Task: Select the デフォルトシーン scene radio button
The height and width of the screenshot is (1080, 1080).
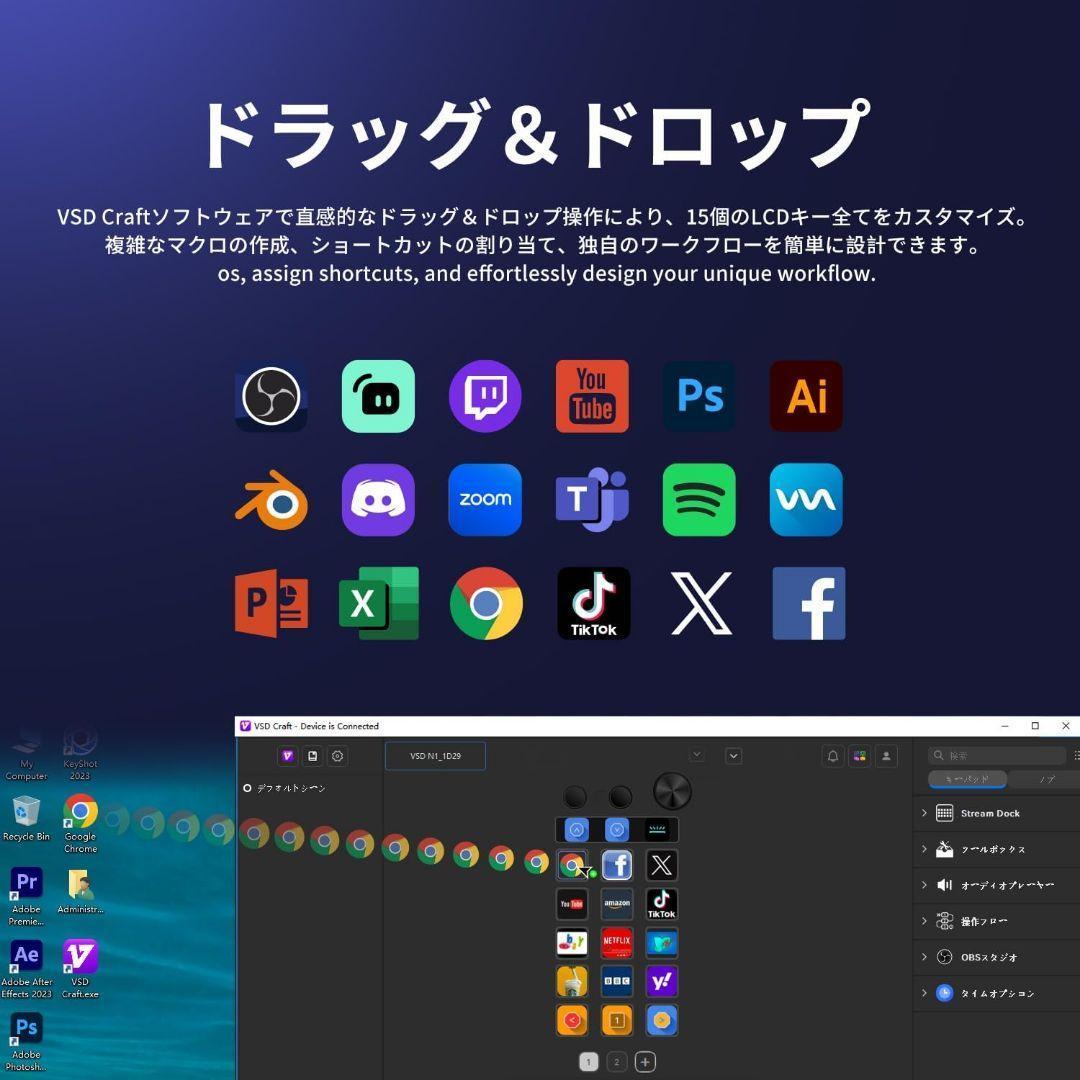Action: [x=247, y=788]
